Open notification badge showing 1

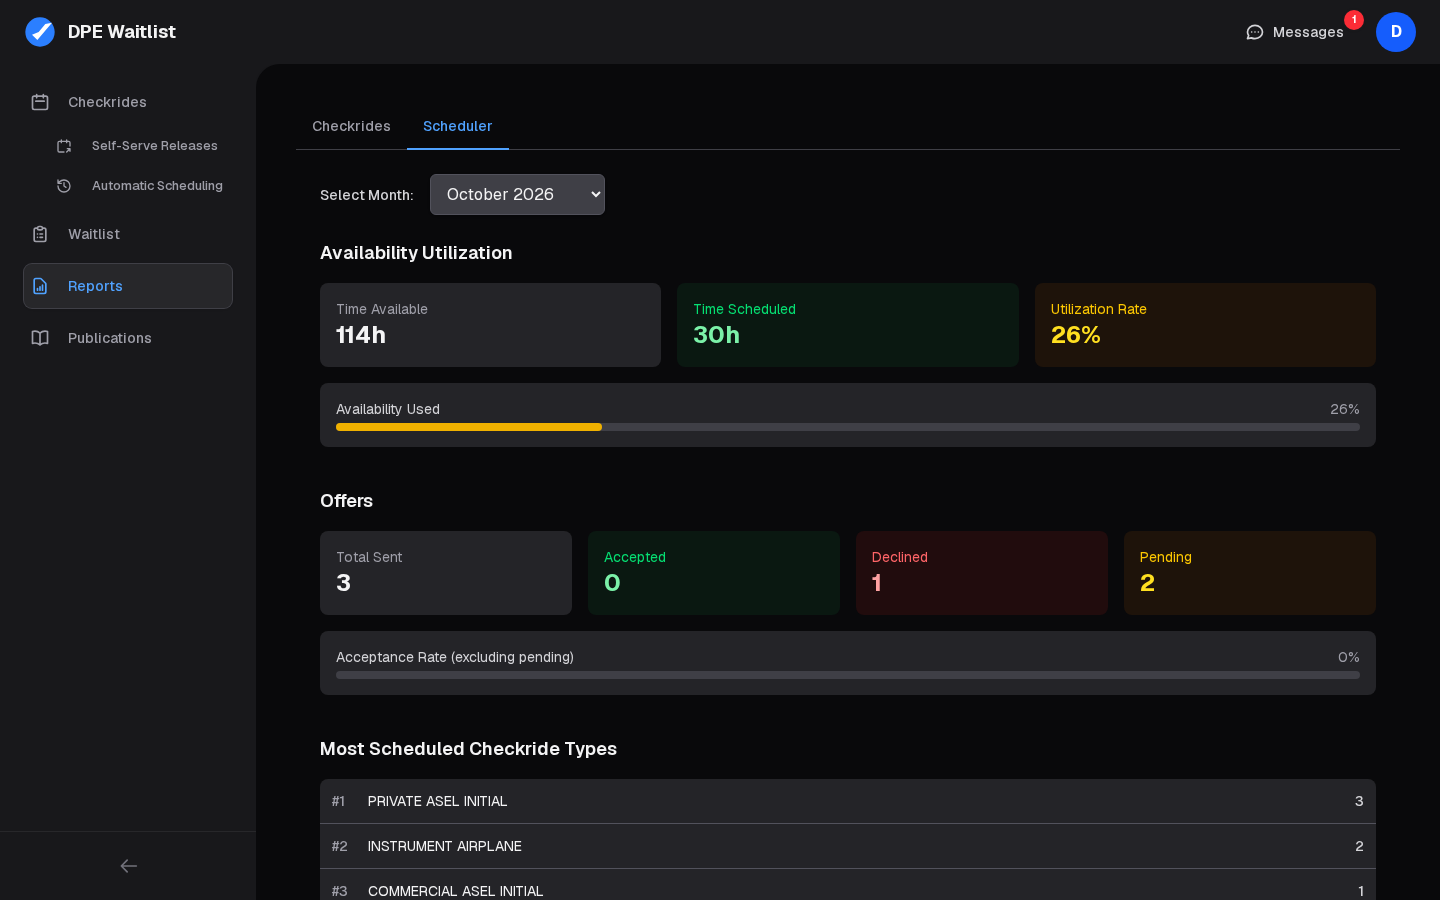[1354, 20]
